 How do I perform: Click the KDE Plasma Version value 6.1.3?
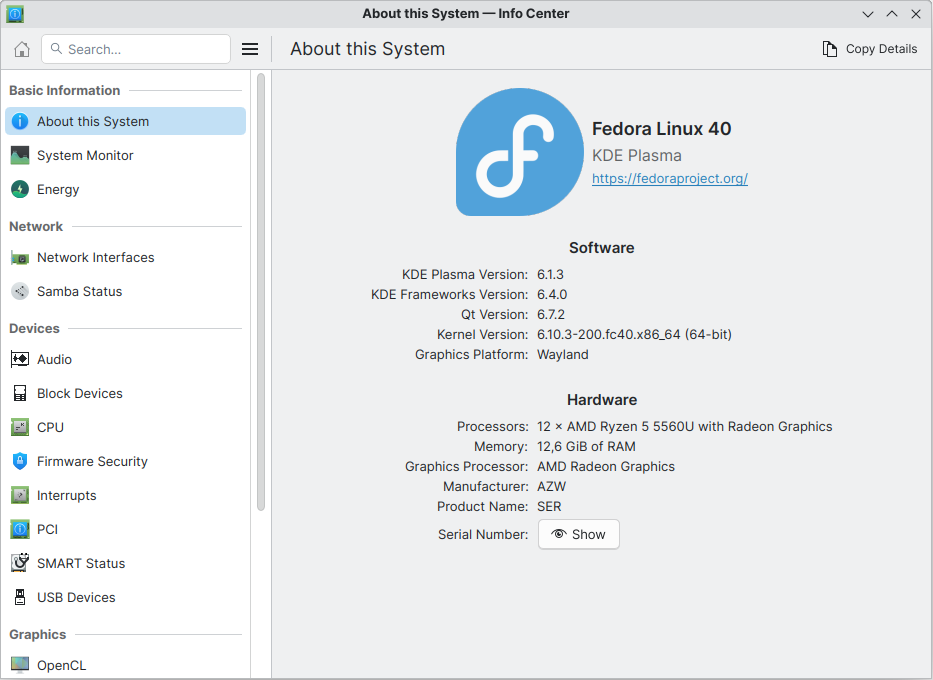coord(550,274)
